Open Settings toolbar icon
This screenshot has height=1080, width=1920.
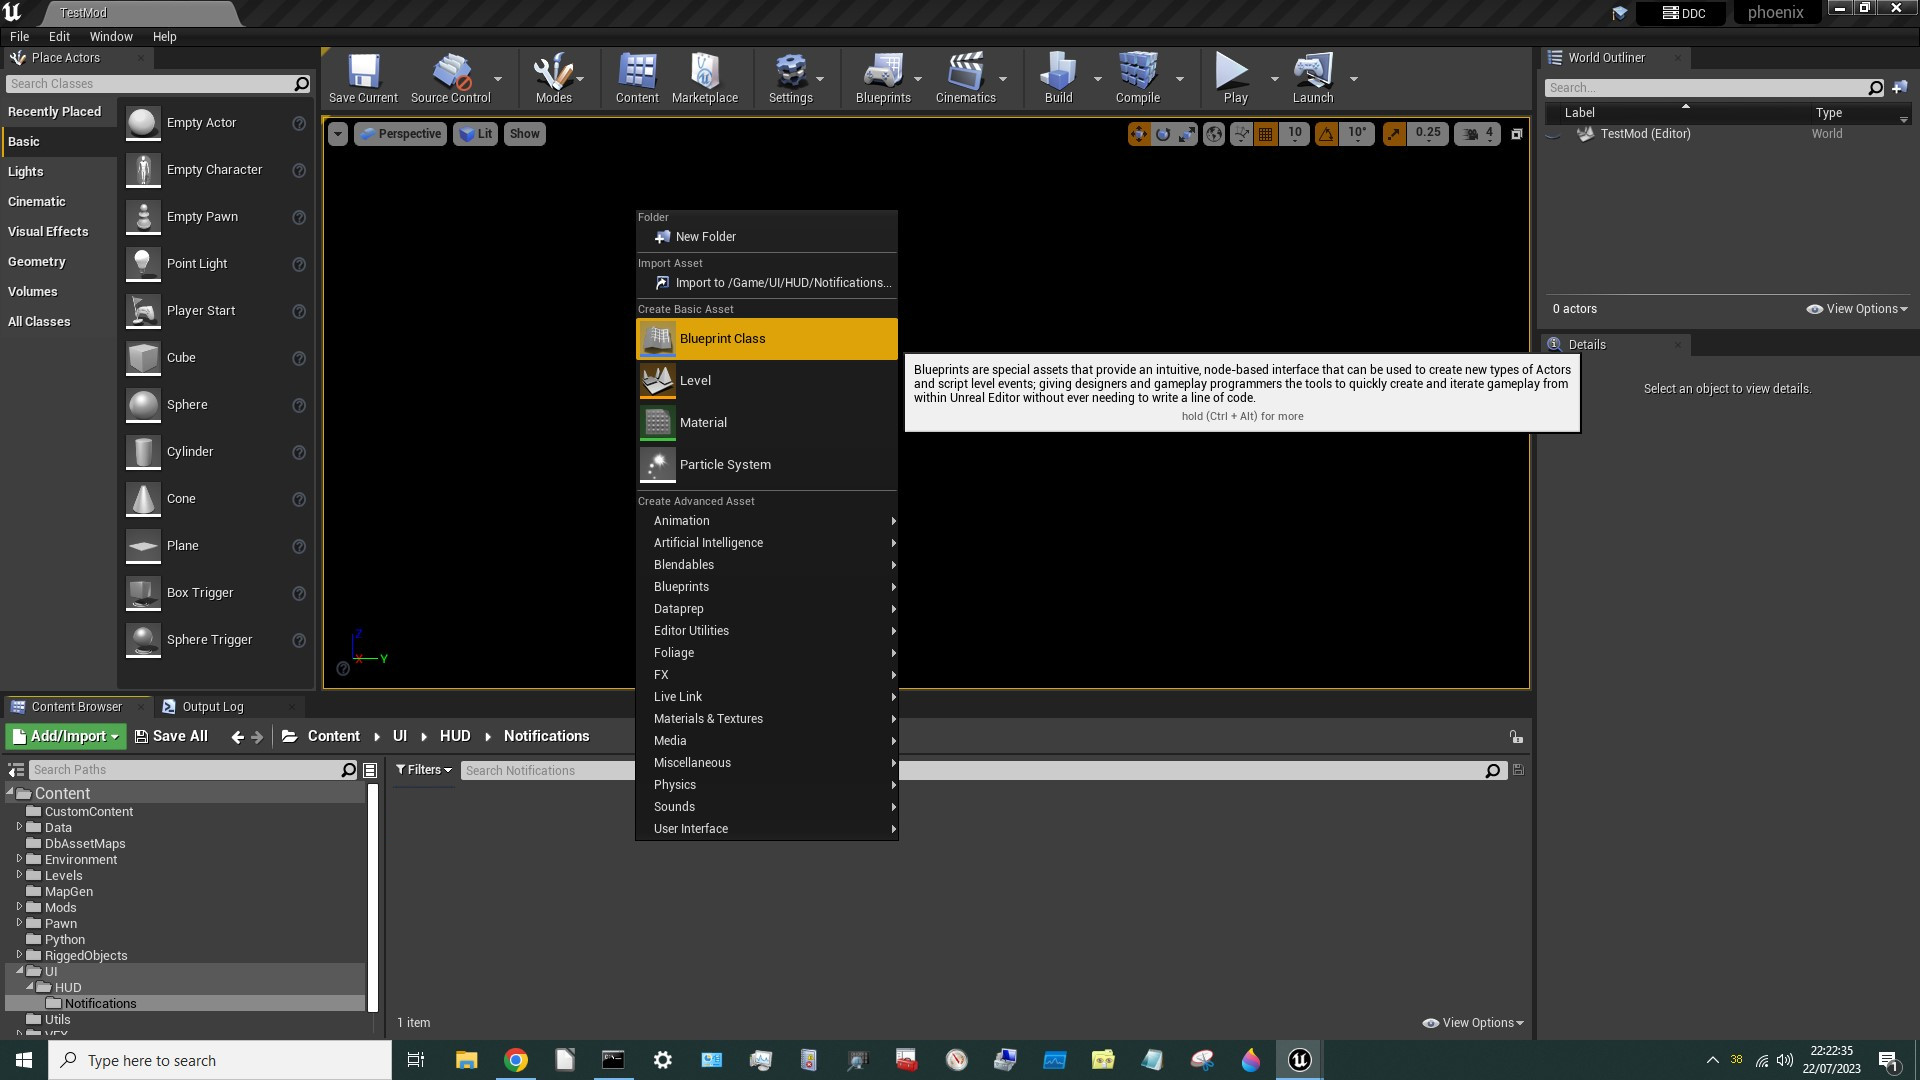tap(790, 78)
